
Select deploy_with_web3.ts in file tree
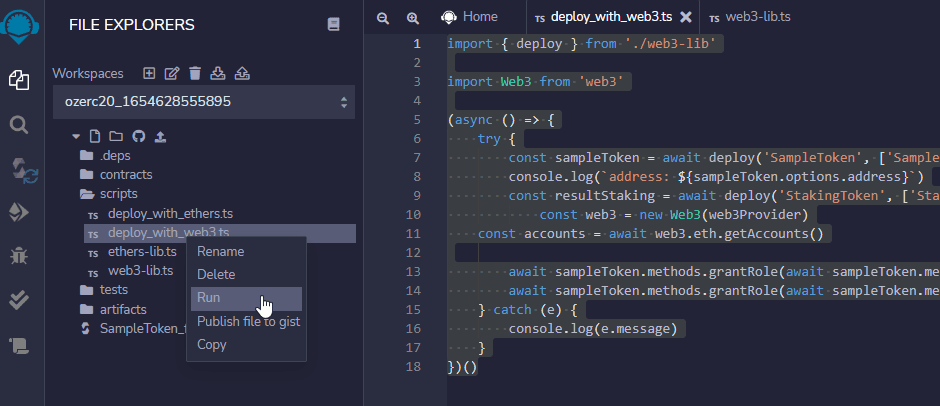(x=220, y=233)
